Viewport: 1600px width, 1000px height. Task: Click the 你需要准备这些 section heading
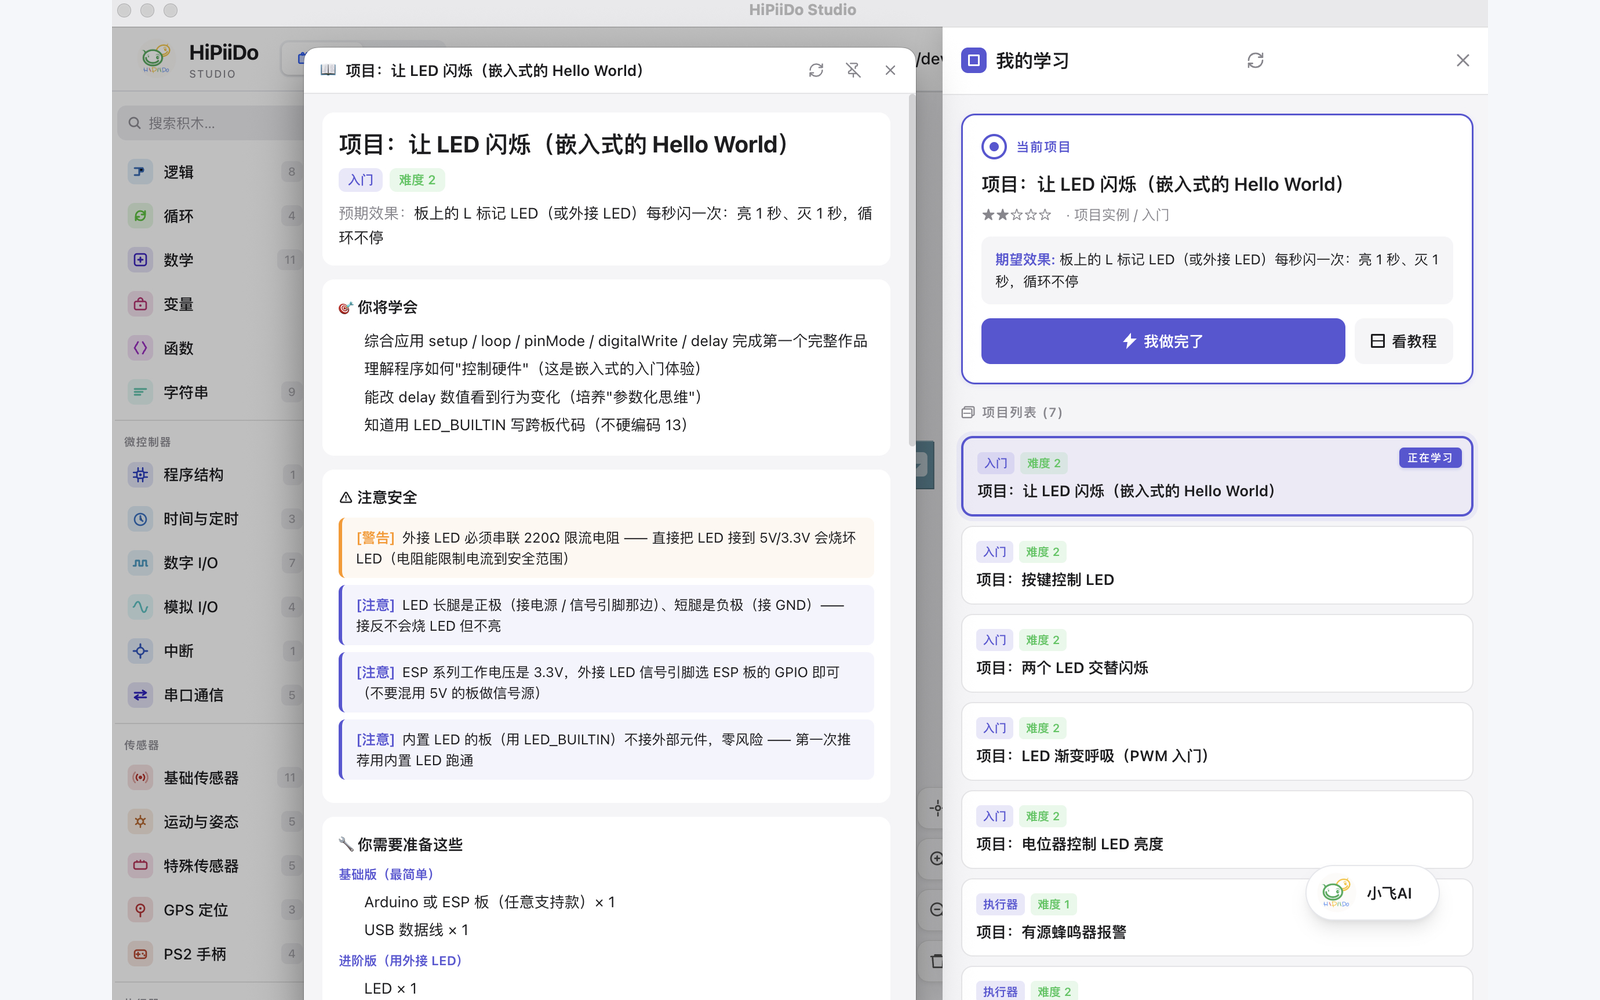[401, 844]
